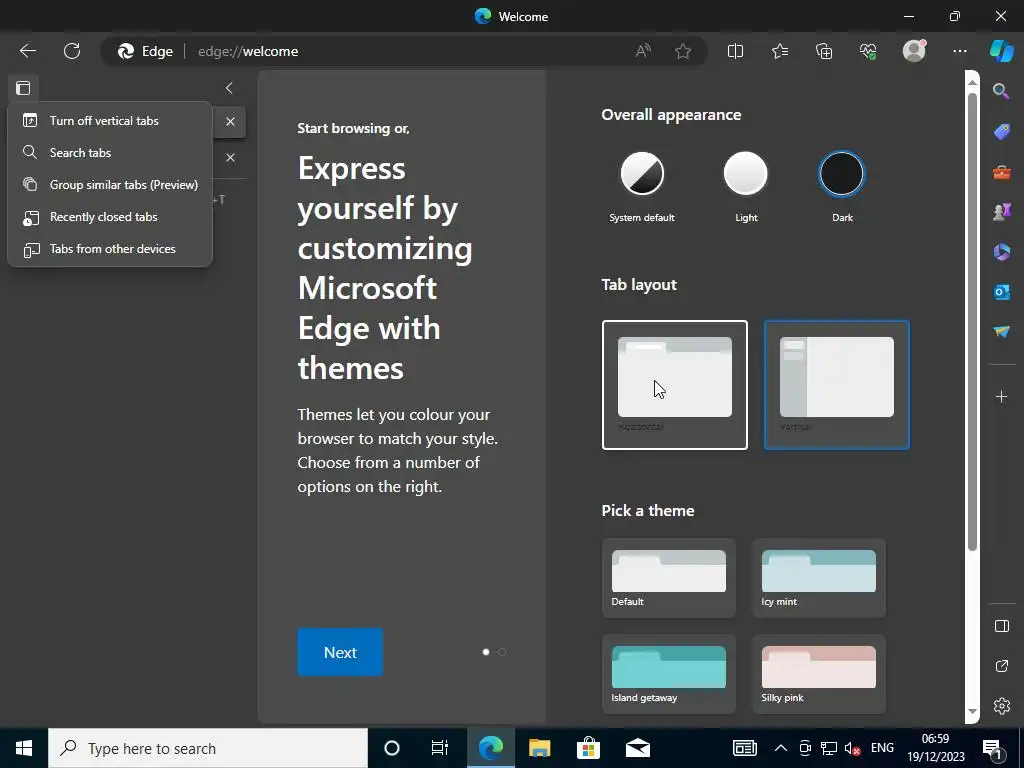Open split screen icon
This screenshot has width=1024, height=768.
735,51
